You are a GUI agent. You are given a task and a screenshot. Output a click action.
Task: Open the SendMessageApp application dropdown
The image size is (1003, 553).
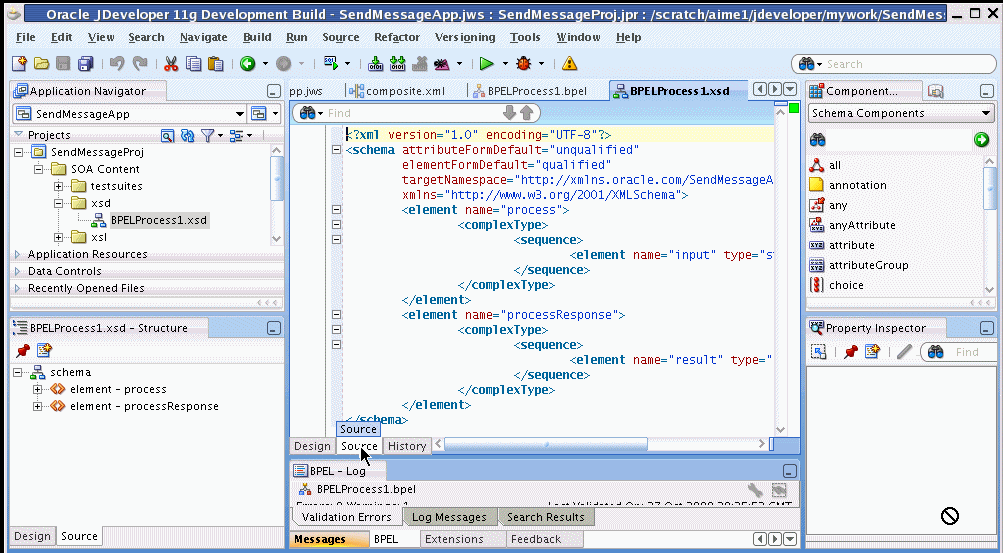pyautogui.click(x=238, y=114)
